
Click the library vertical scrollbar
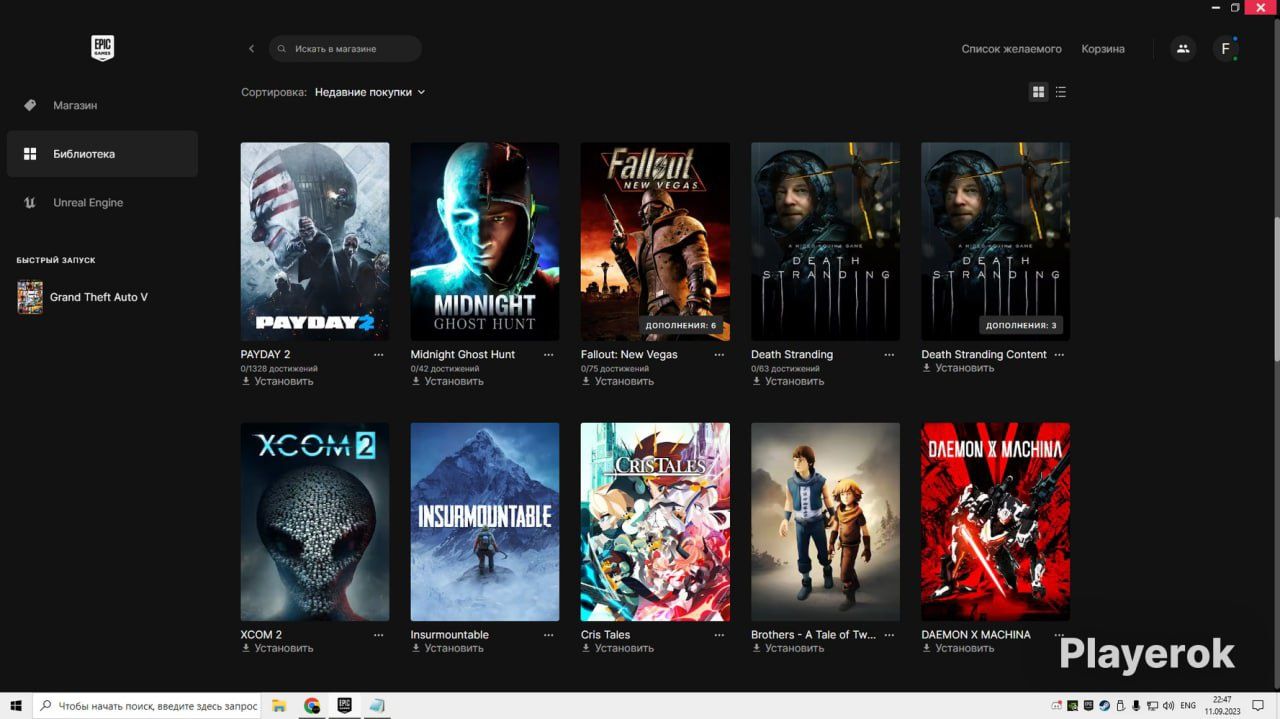click(x=1275, y=290)
